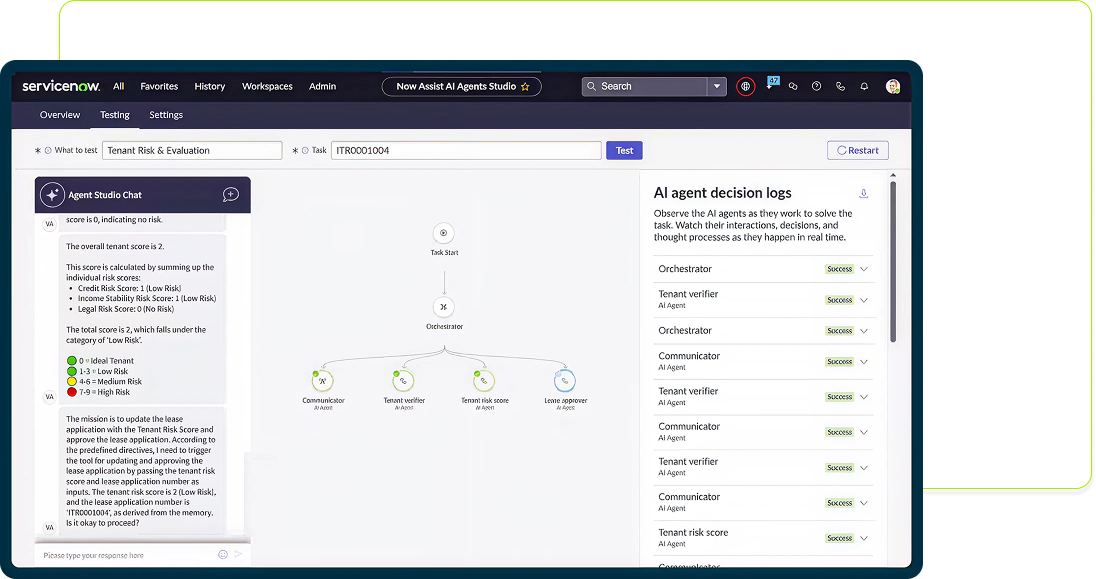Download the AI agent decision logs
Viewport: 1096px width, 579px height.
[x=864, y=193]
